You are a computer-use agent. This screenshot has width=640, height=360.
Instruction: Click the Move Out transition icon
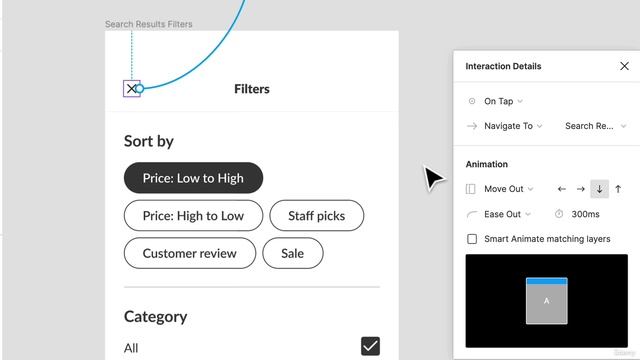tap(471, 189)
